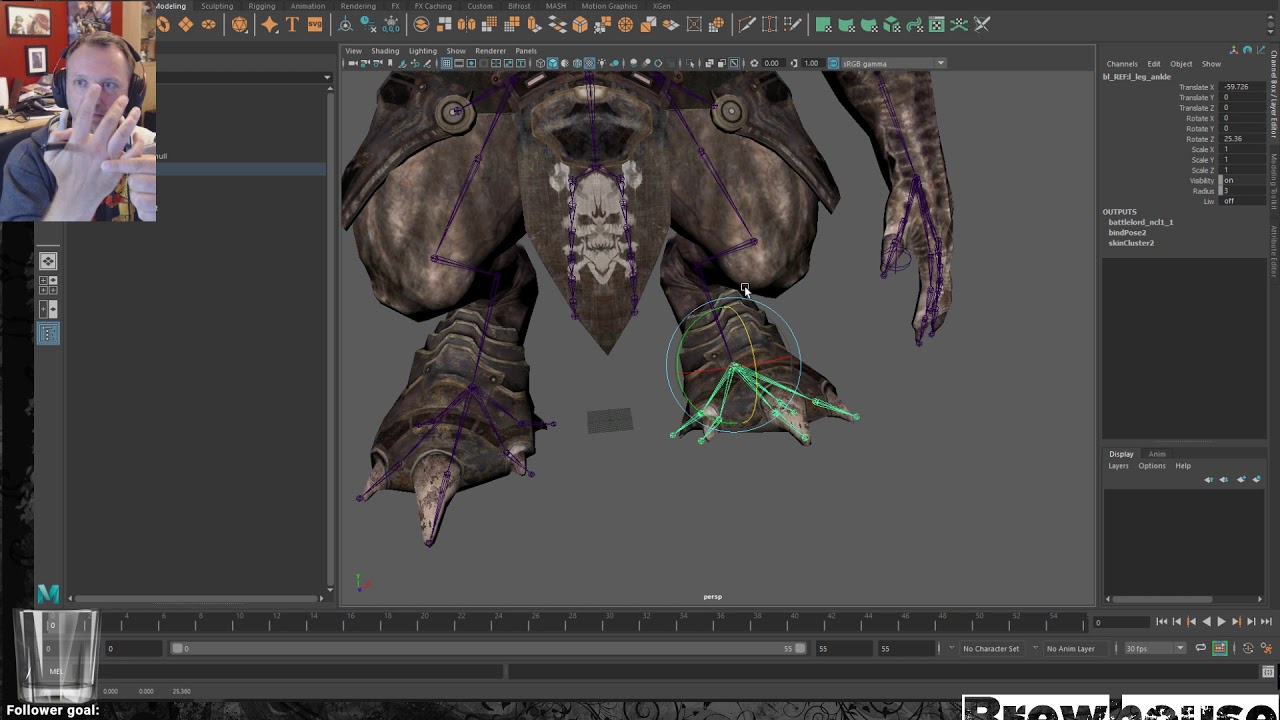The image size is (1280, 720).
Task: Go to start of playback range
Action: (1162, 622)
